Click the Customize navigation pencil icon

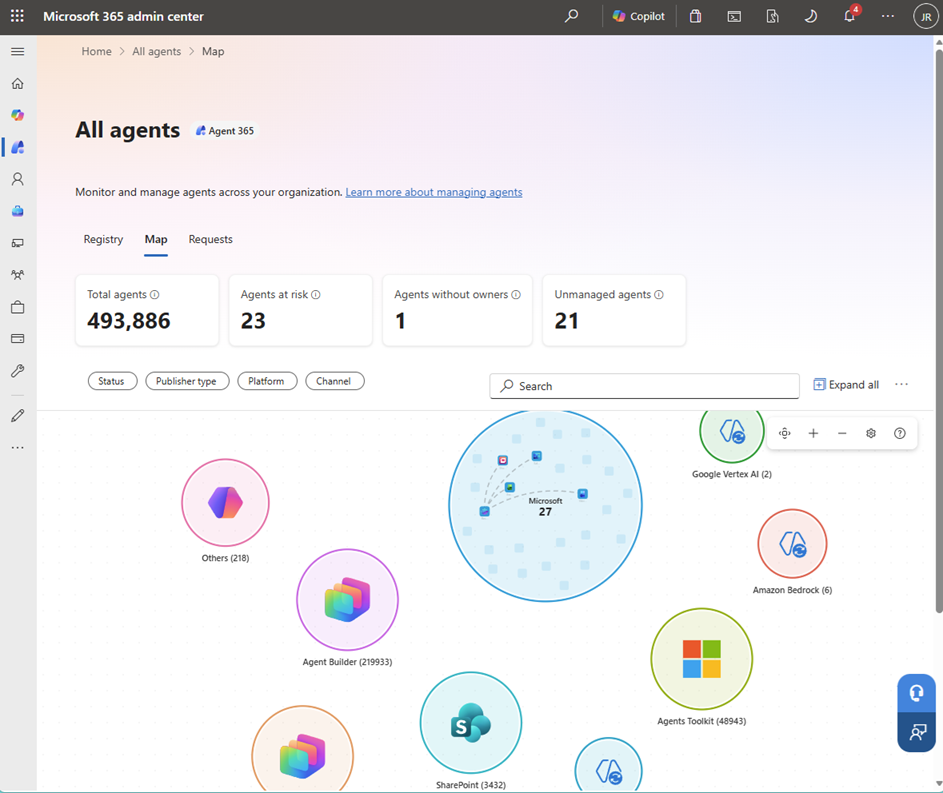18,415
